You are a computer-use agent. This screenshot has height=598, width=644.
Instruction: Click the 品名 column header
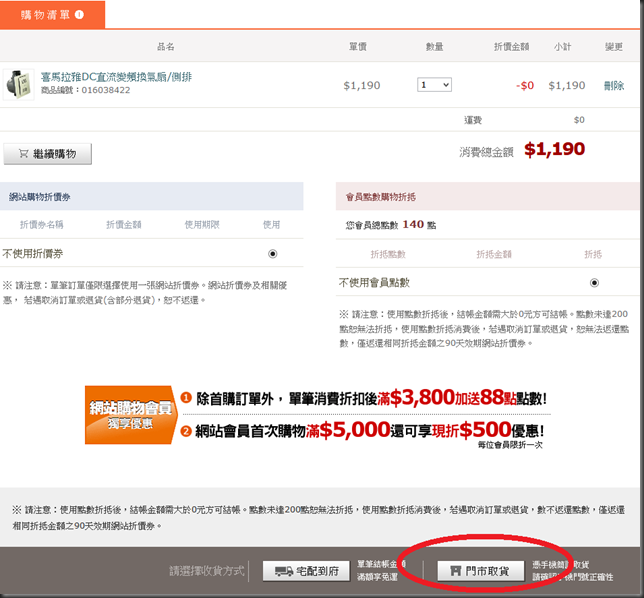point(166,47)
